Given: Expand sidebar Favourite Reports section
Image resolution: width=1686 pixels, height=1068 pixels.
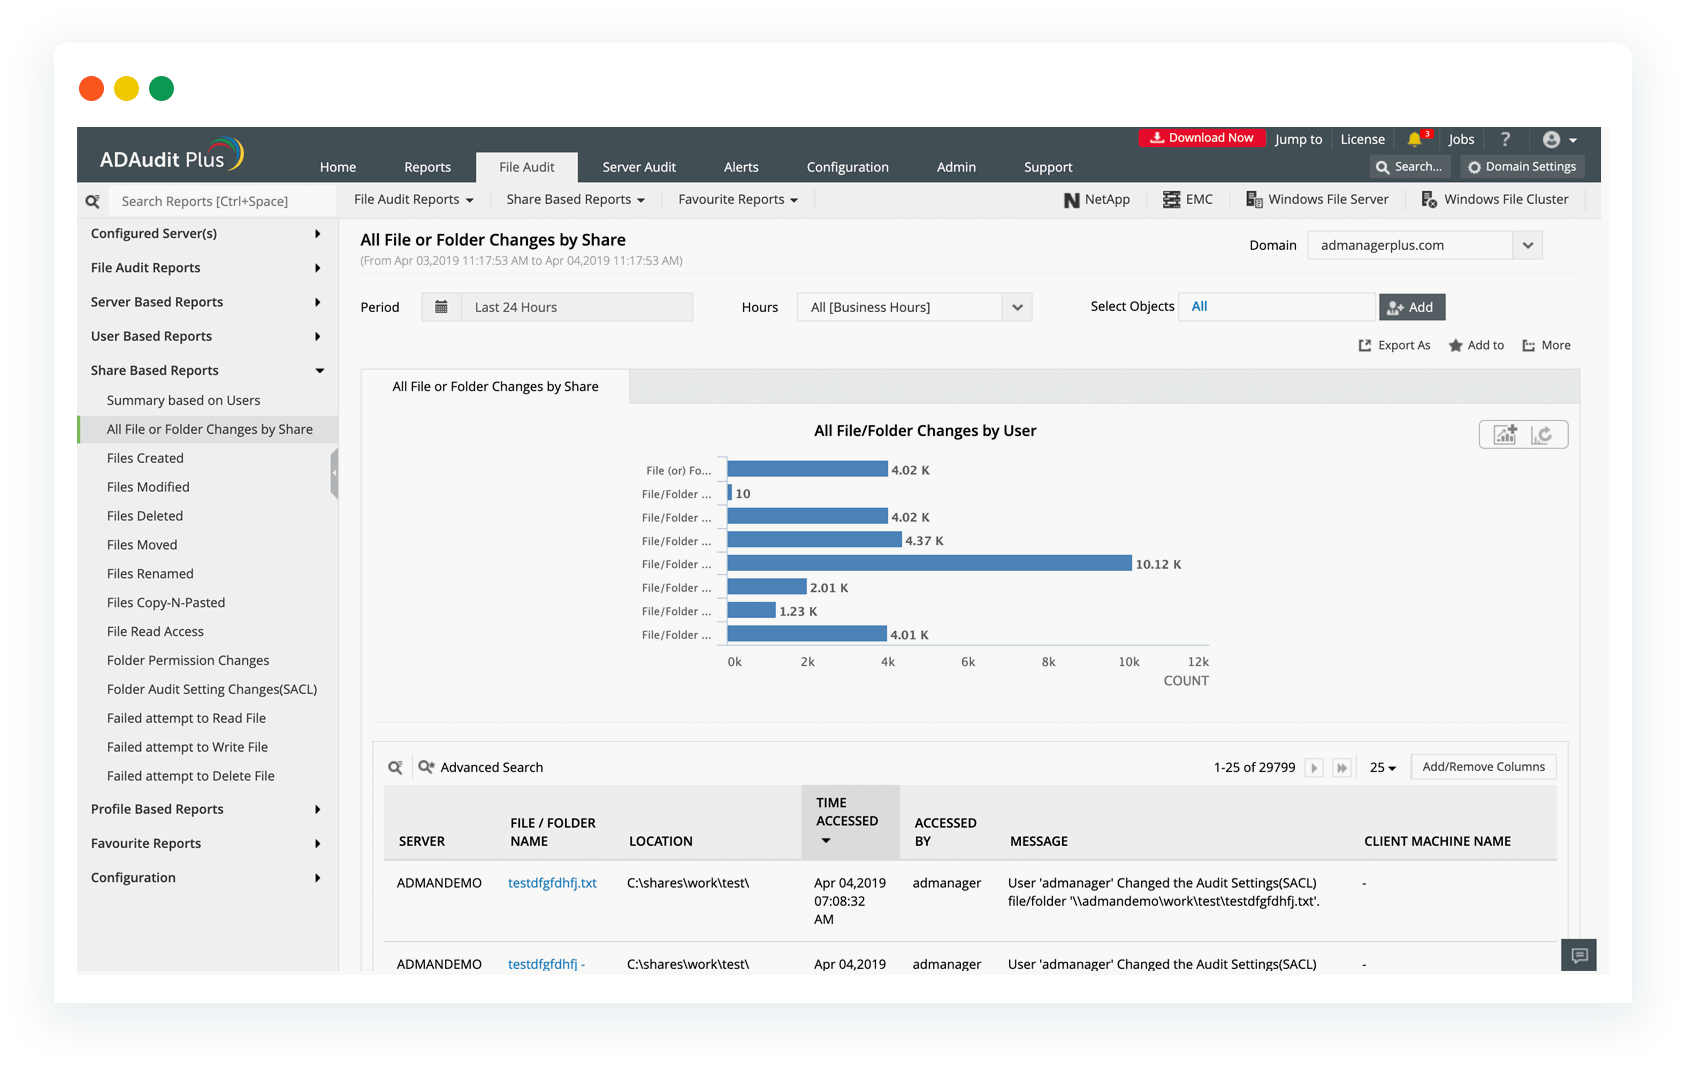Looking at the screenshot, I should click(x=207, y=843).
